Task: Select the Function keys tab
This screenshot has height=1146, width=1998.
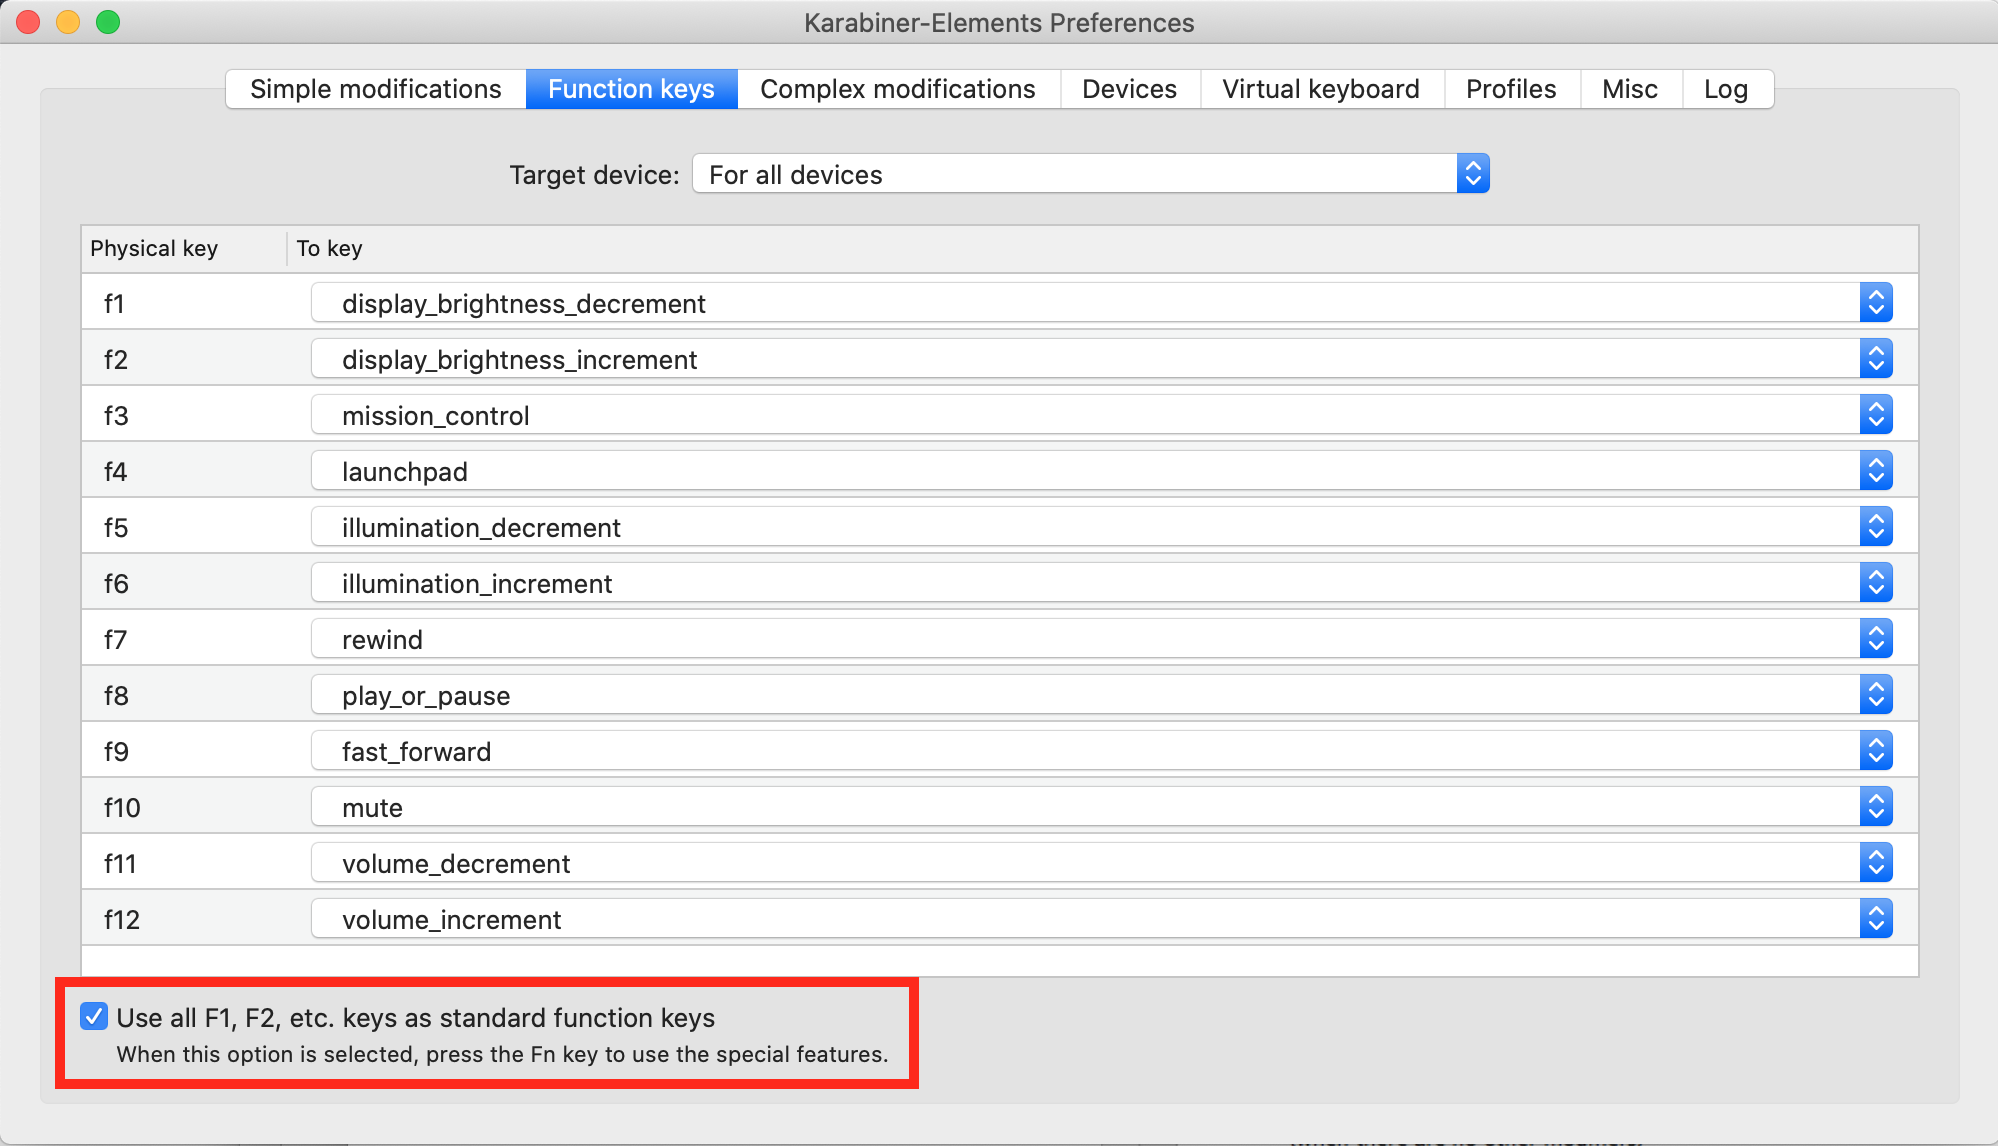Action: coord(631,89)
